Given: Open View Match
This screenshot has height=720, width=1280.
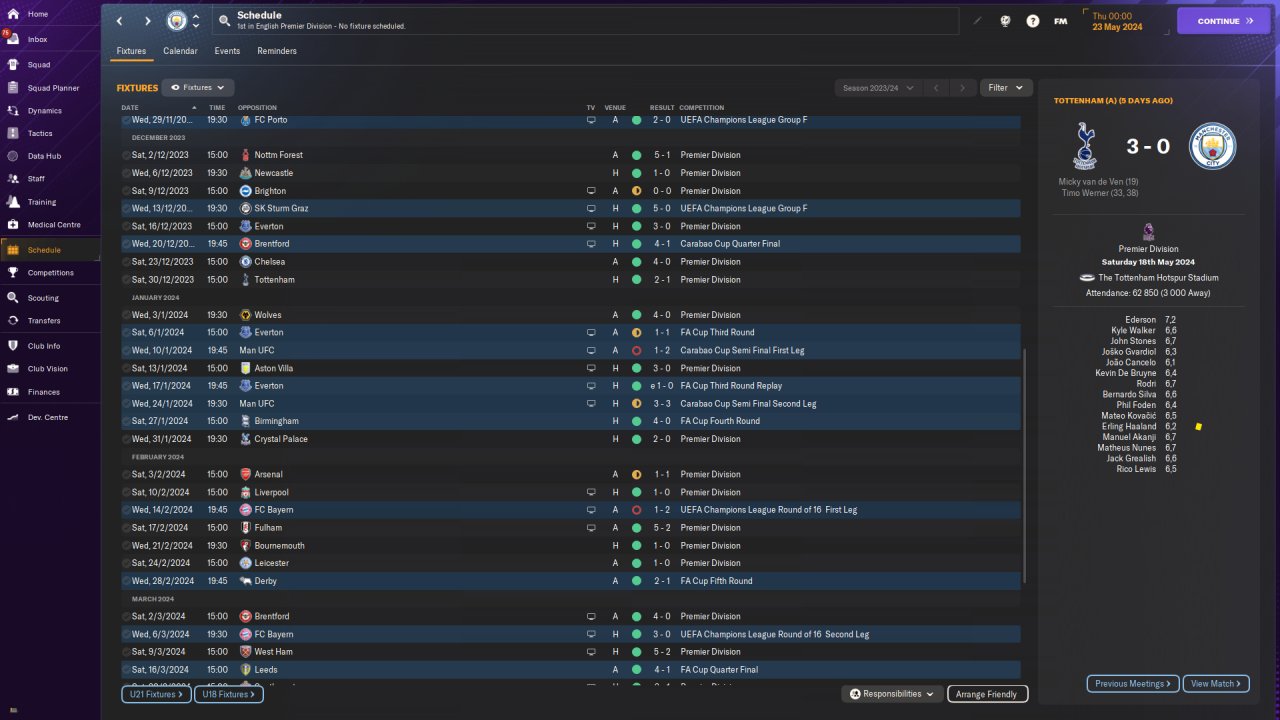Looking at the screenshot, I should pos(1216,684).
